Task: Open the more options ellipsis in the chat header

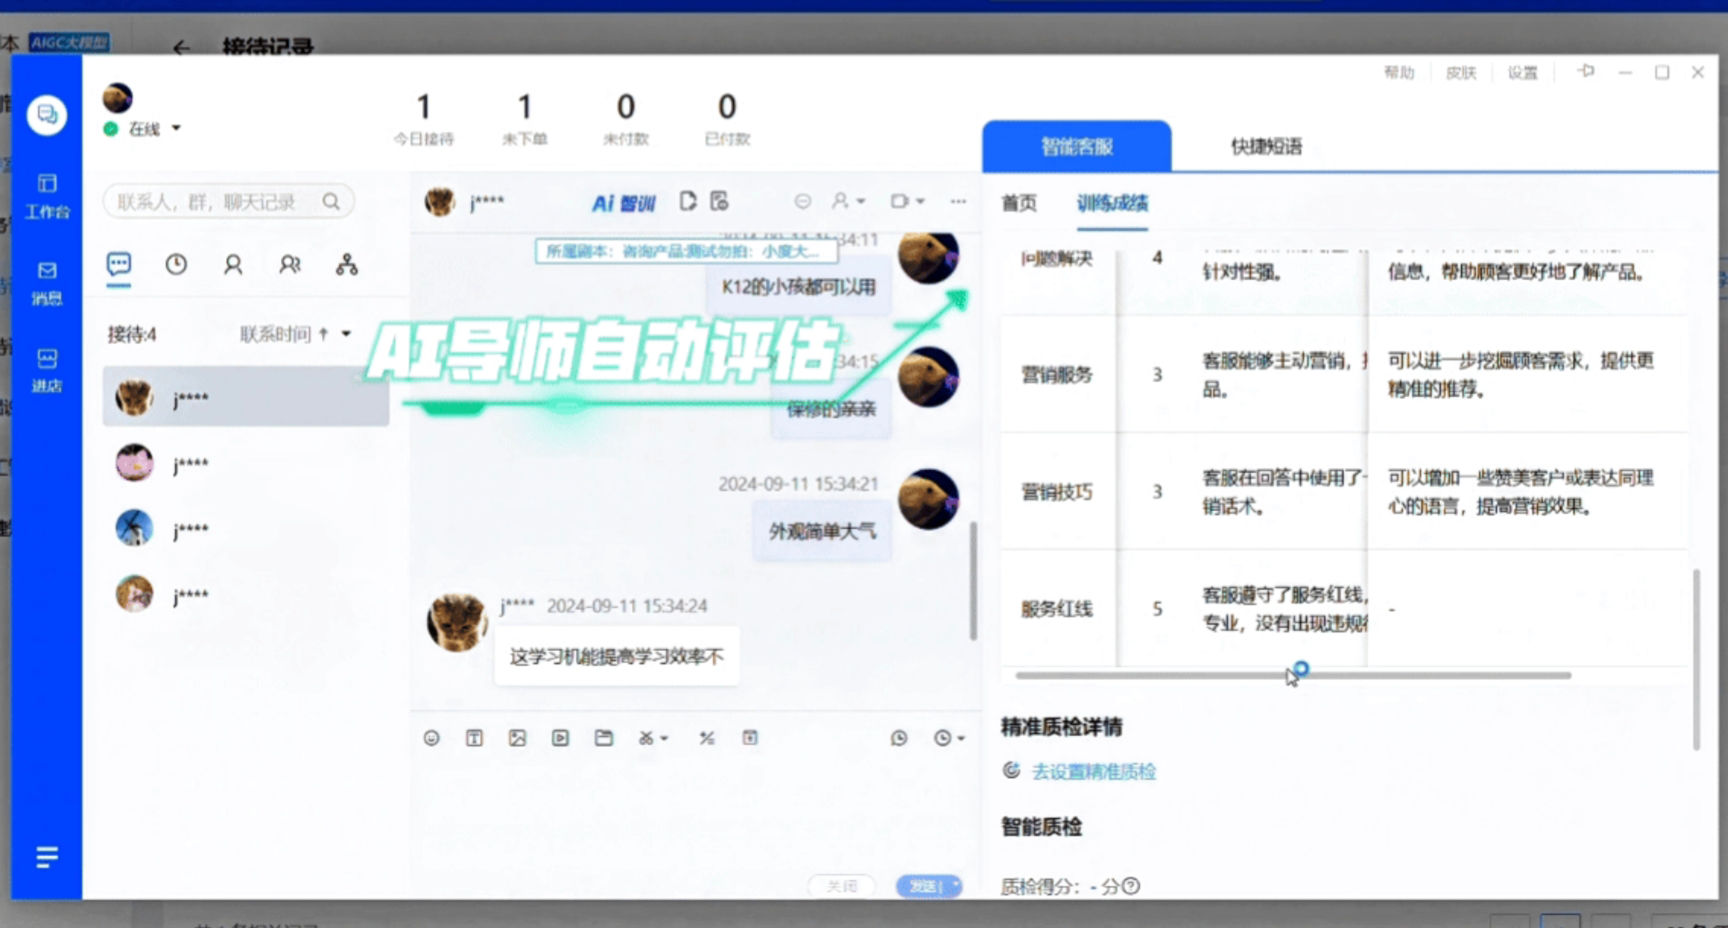Action: pyautogui.click(x=958, y=201)
